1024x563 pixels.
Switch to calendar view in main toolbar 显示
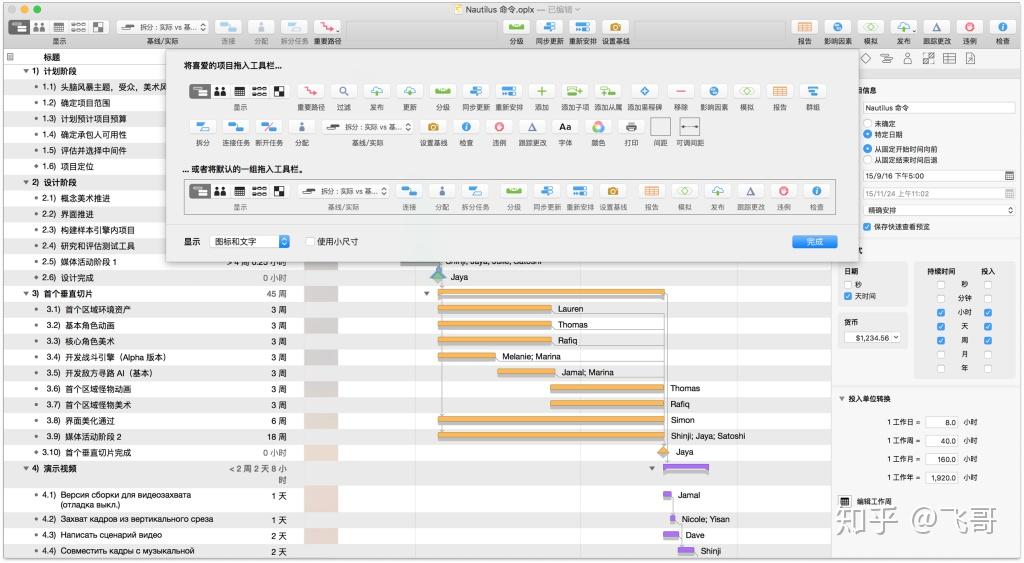point(59,27)
